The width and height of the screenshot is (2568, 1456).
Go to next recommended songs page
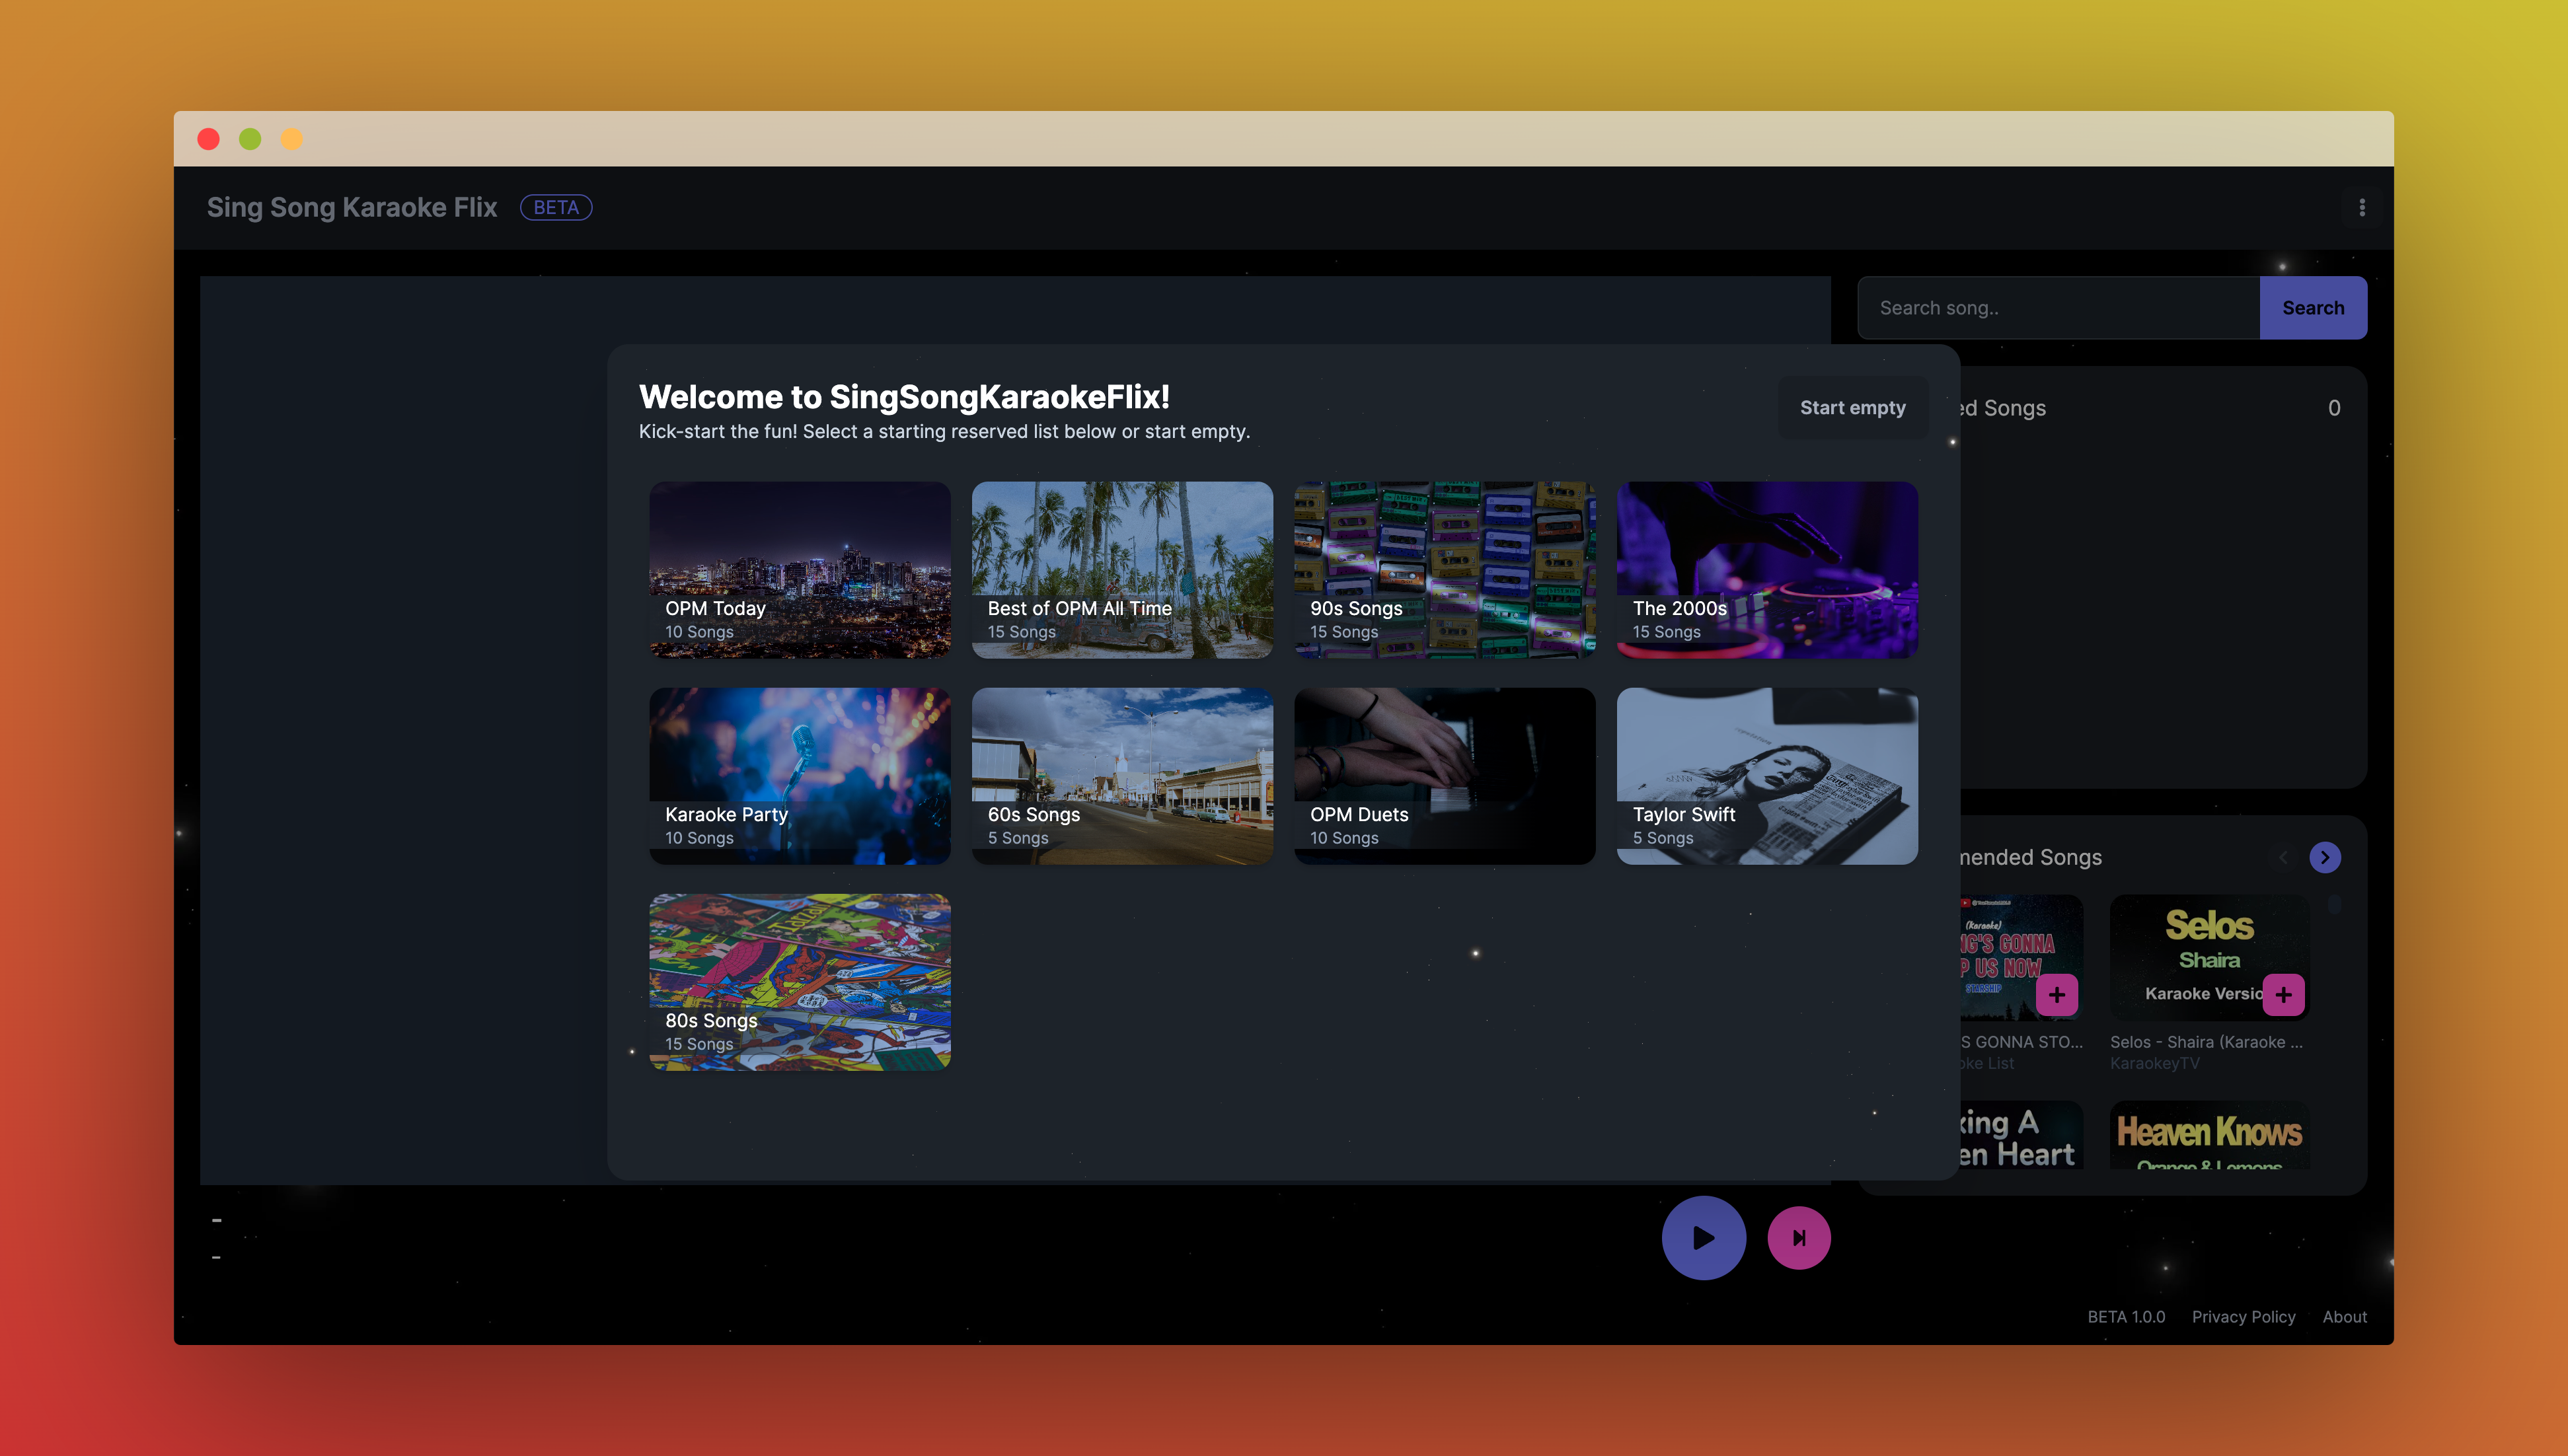point(2324,857)
